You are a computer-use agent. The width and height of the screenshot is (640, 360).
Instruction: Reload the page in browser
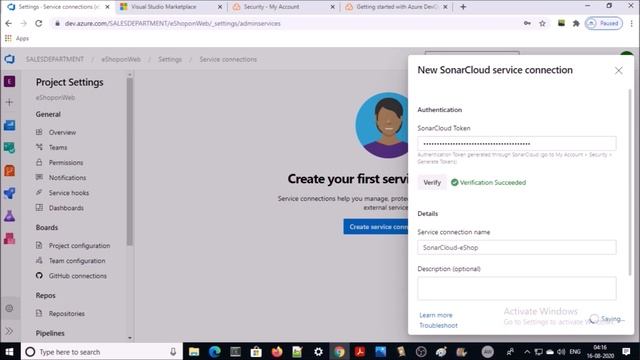coord(39,24)
